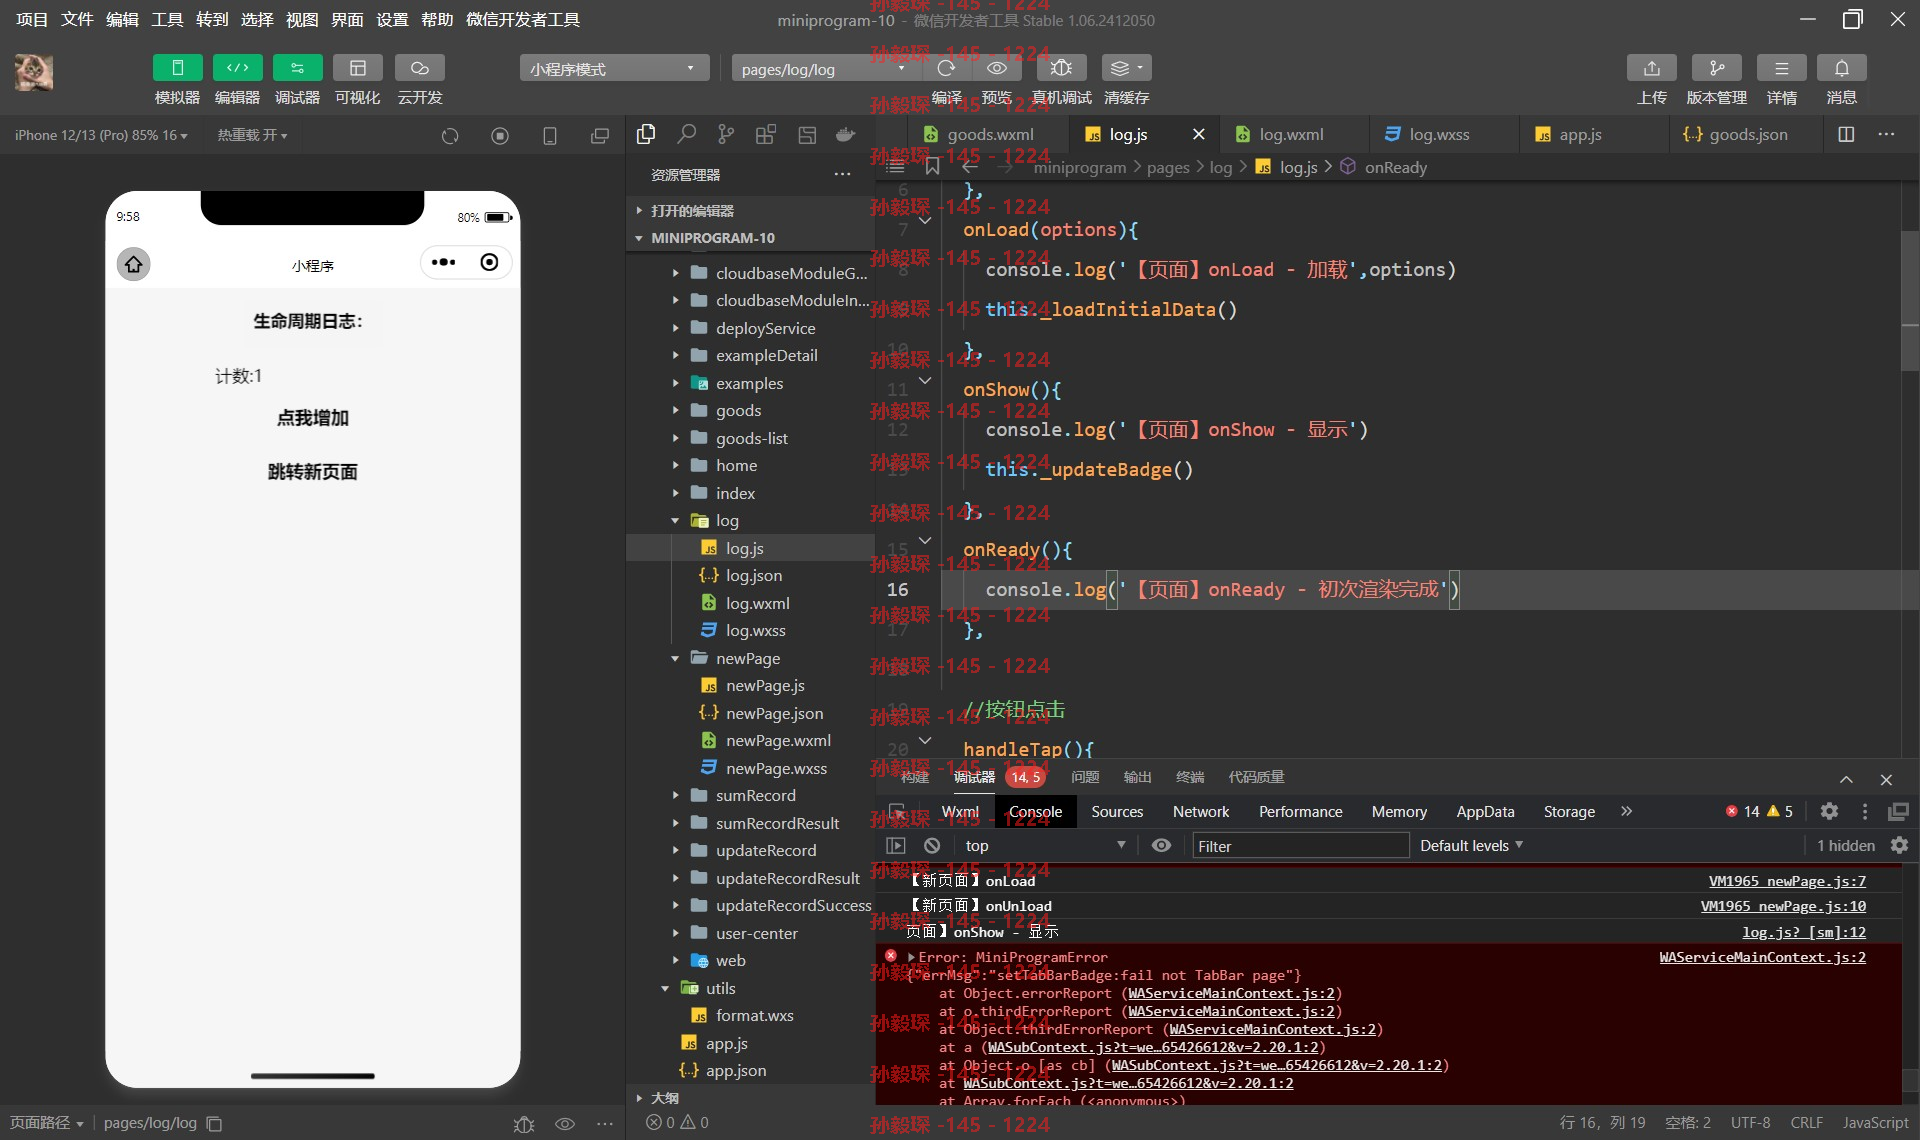The height and width of the screenshot is (1140, 1920).
Task: Click the detach simulator window icon
Action: click(x=600, y=135)
